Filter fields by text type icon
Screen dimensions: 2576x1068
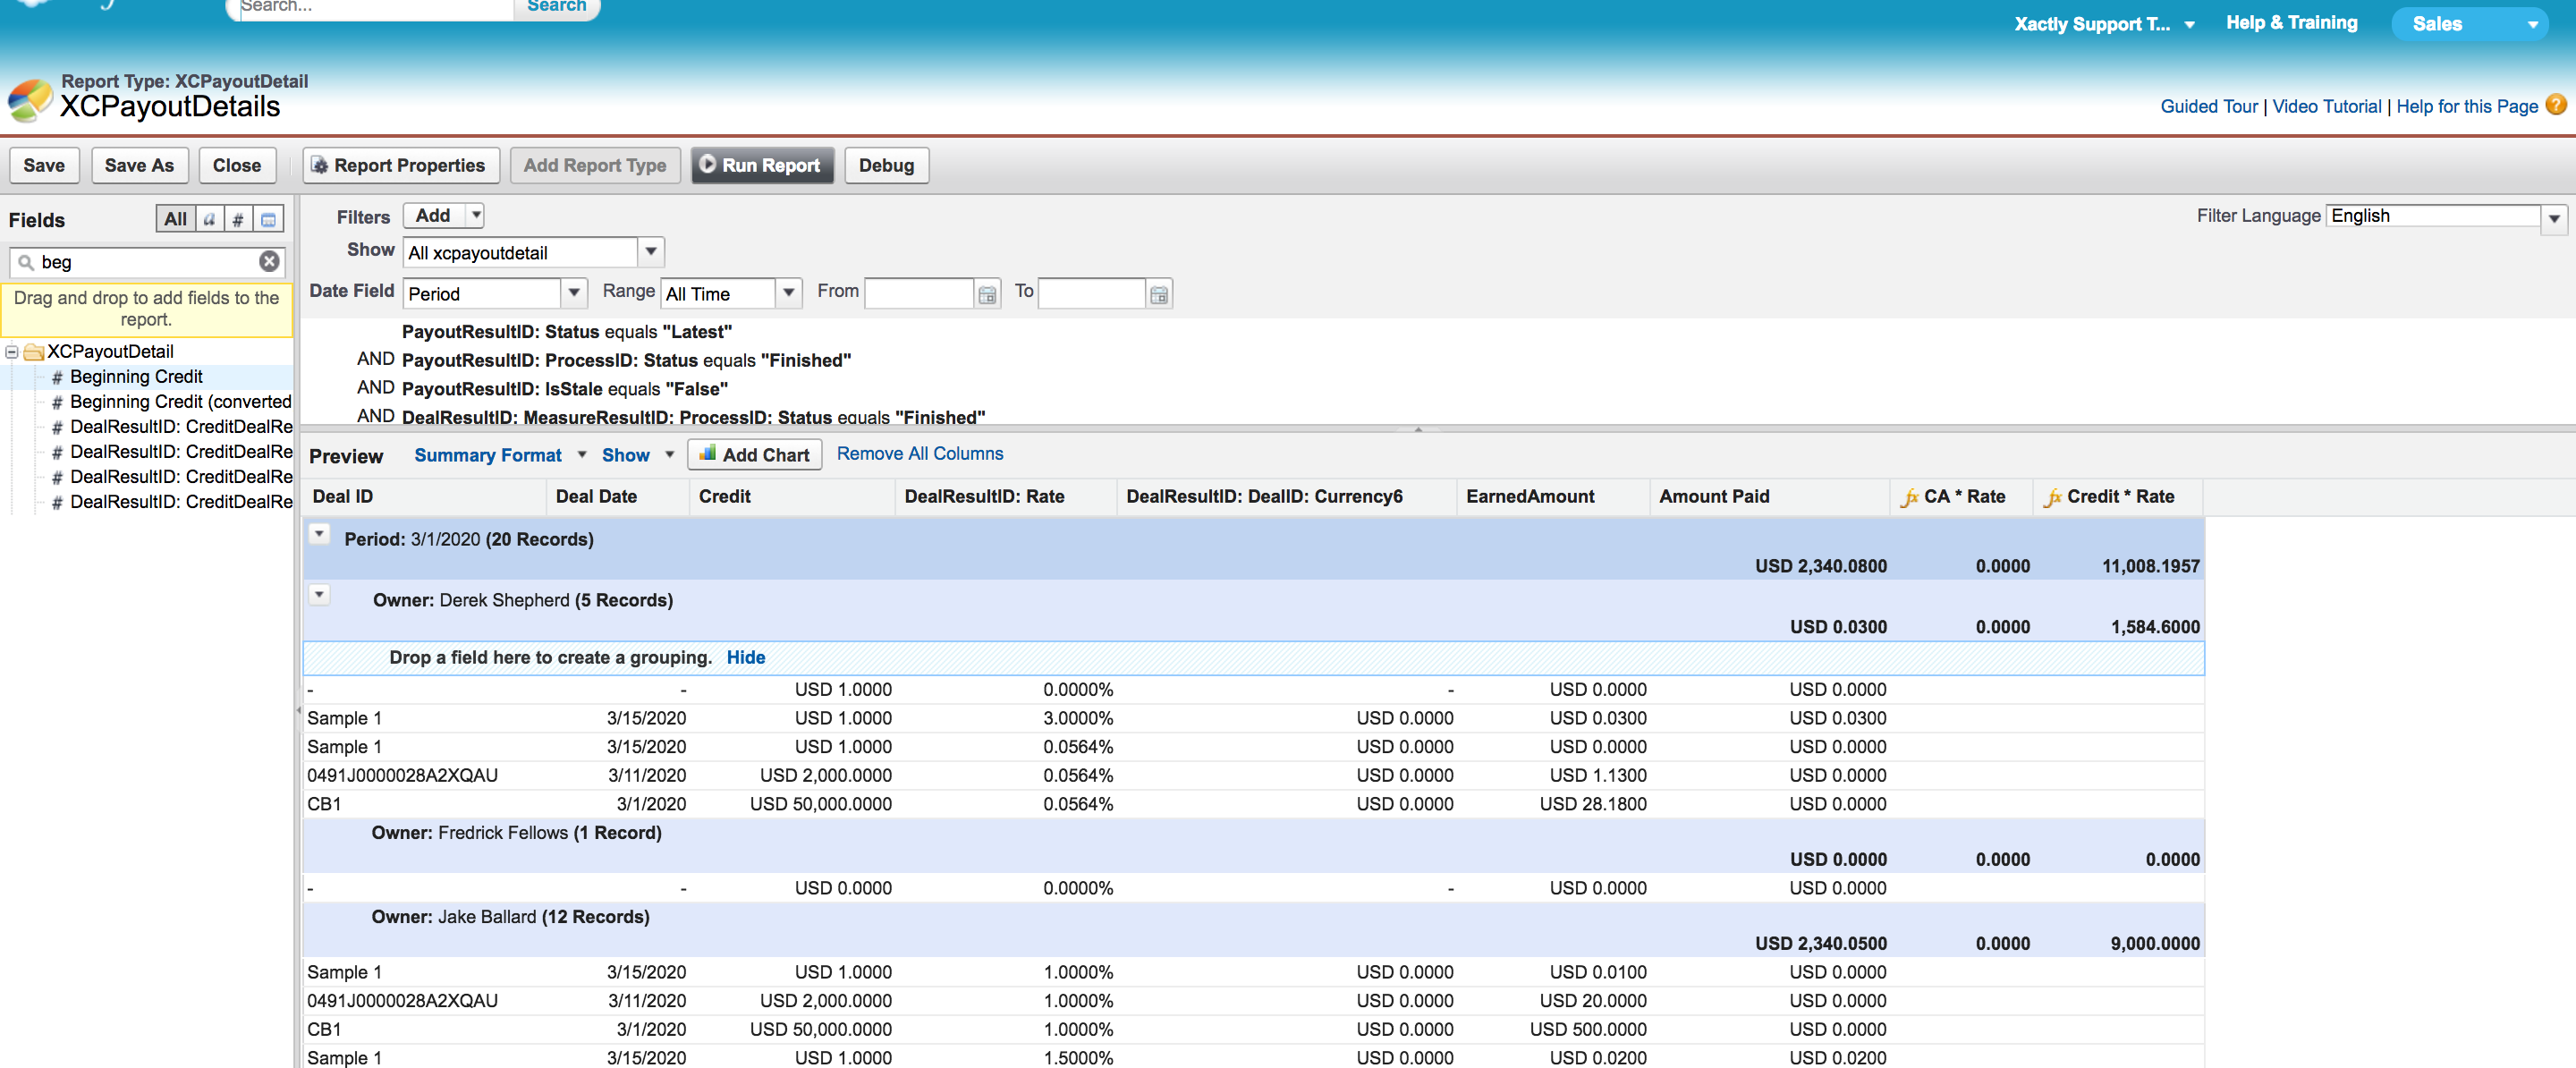209,219
